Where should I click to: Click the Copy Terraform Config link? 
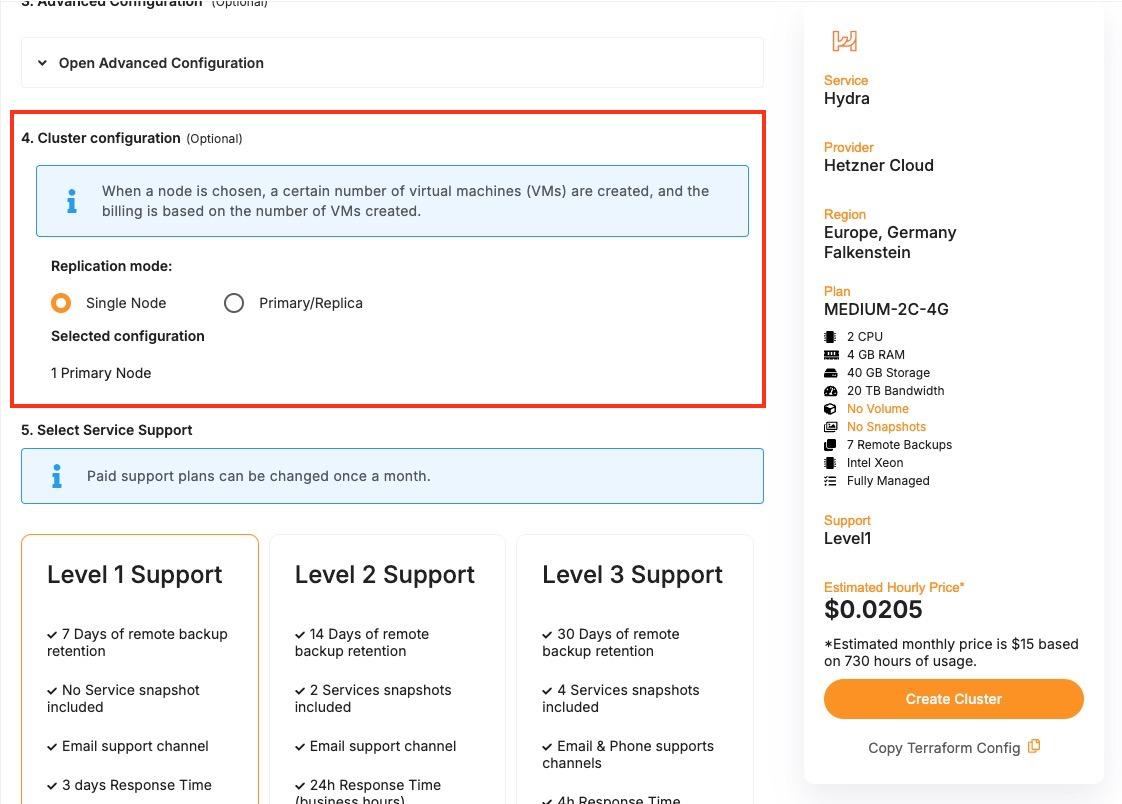[944, 748]
